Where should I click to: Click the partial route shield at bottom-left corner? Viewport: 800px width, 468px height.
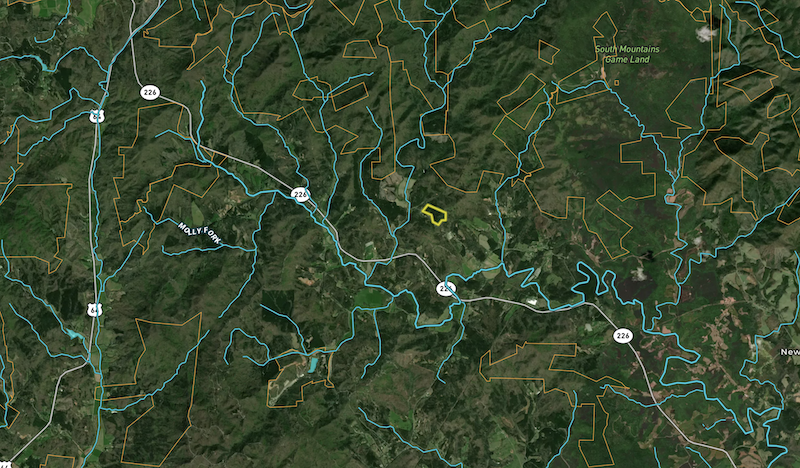coord(5,465)
